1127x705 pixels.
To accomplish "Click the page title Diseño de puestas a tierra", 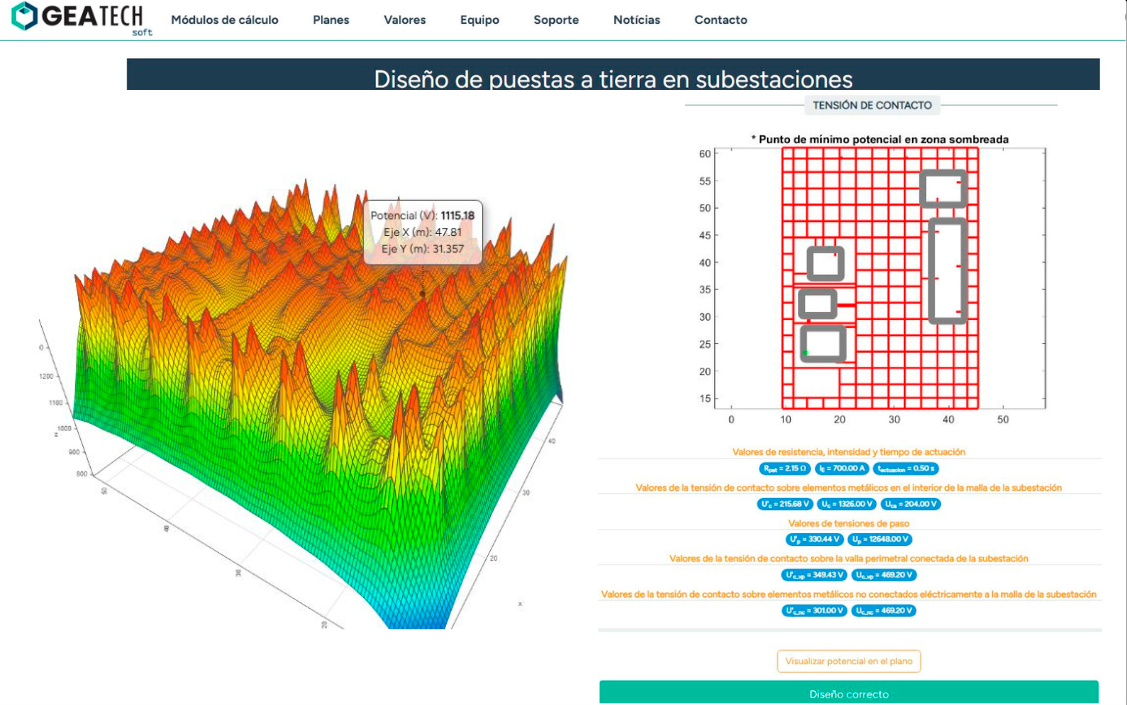I will (x=613, y=78).
